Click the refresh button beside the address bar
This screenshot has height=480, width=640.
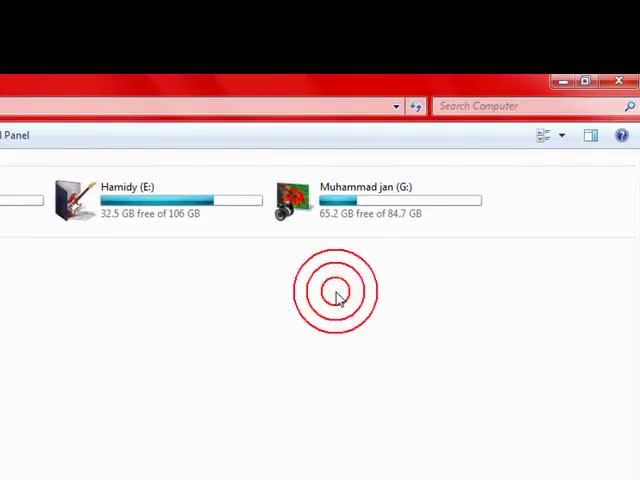point(416,106)
